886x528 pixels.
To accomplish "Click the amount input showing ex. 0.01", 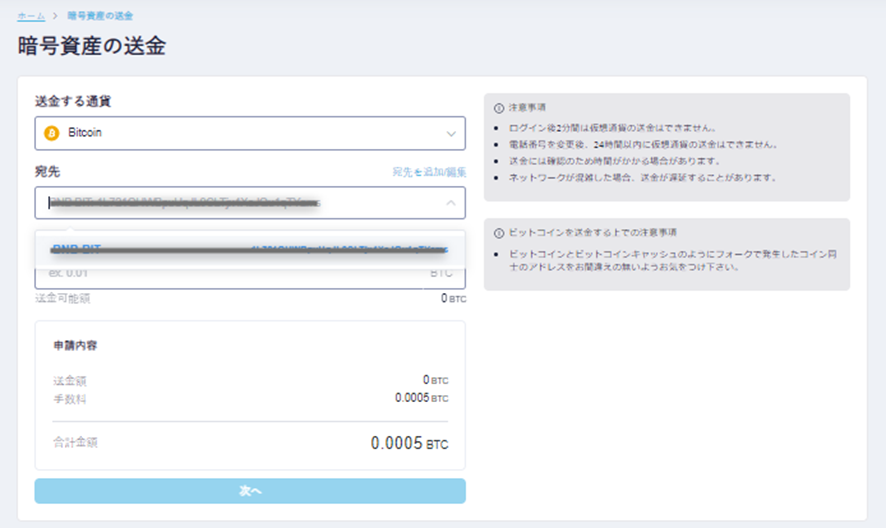I will pyautogui.click(x=230, y=273).
